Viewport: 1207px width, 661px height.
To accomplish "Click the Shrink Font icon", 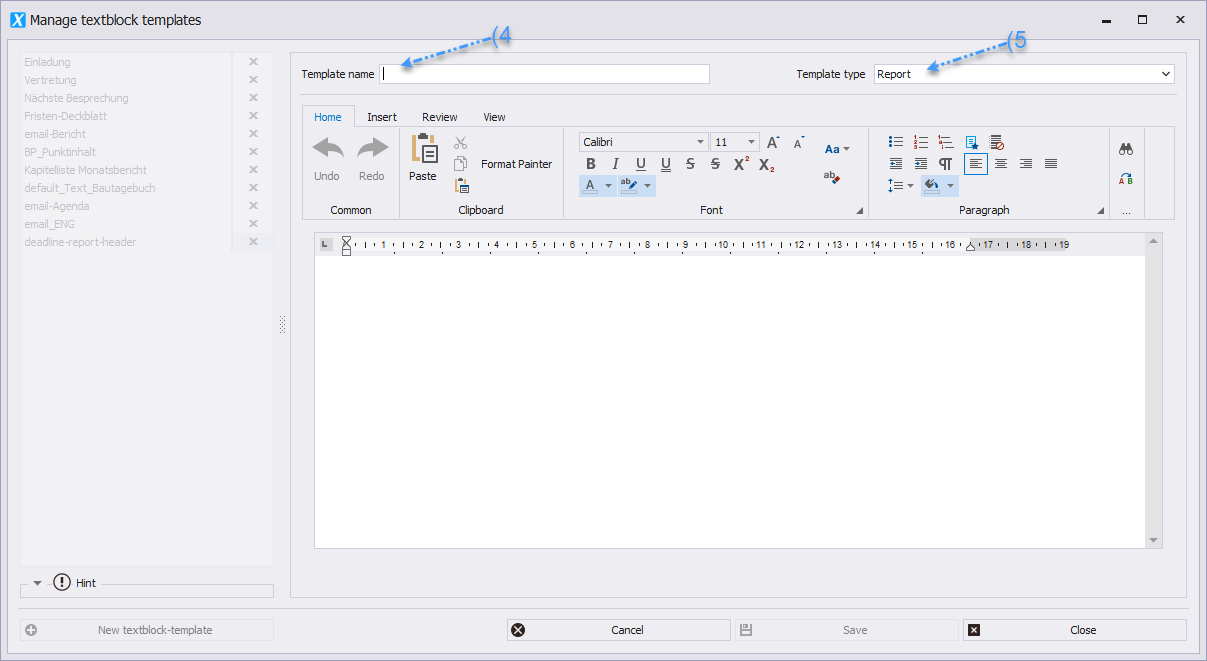I will pyautogui.click(x=799, y=143).
